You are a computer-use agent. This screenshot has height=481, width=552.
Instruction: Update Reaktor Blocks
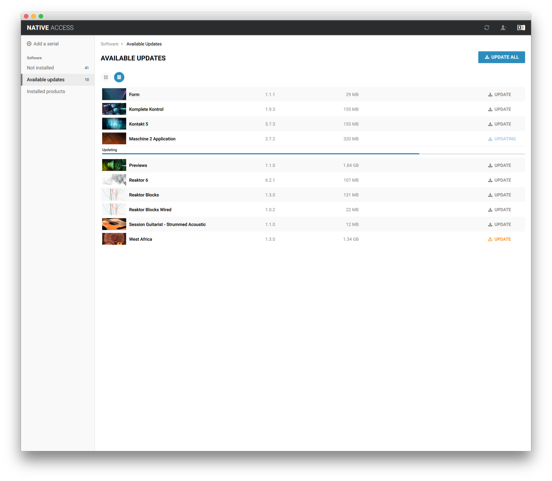tap(499, 195)
